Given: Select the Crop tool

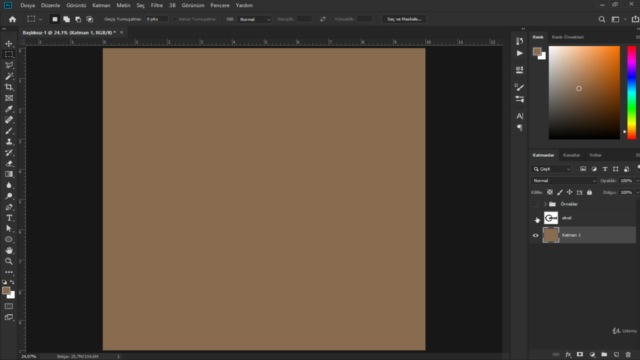Looking at the screenshot, I should tap(9, 87).
